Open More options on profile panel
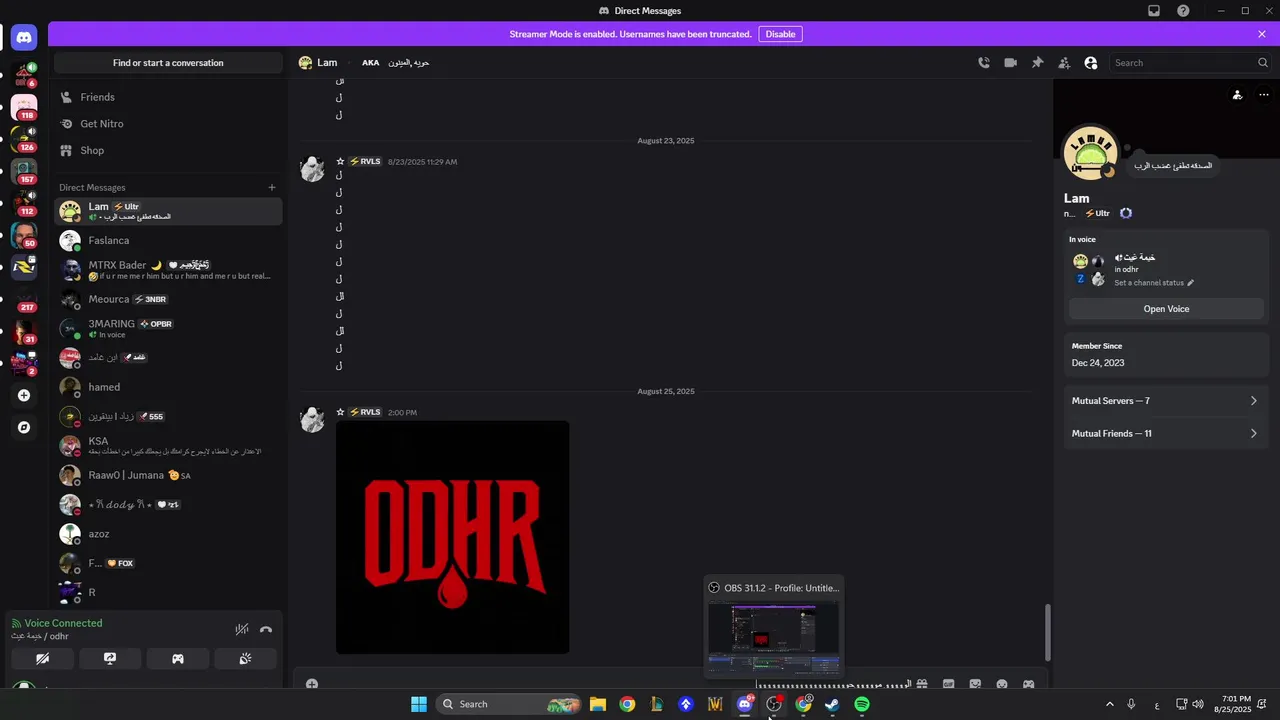This screenshot has width=1280, height=720. click(x=1264, y=95)
